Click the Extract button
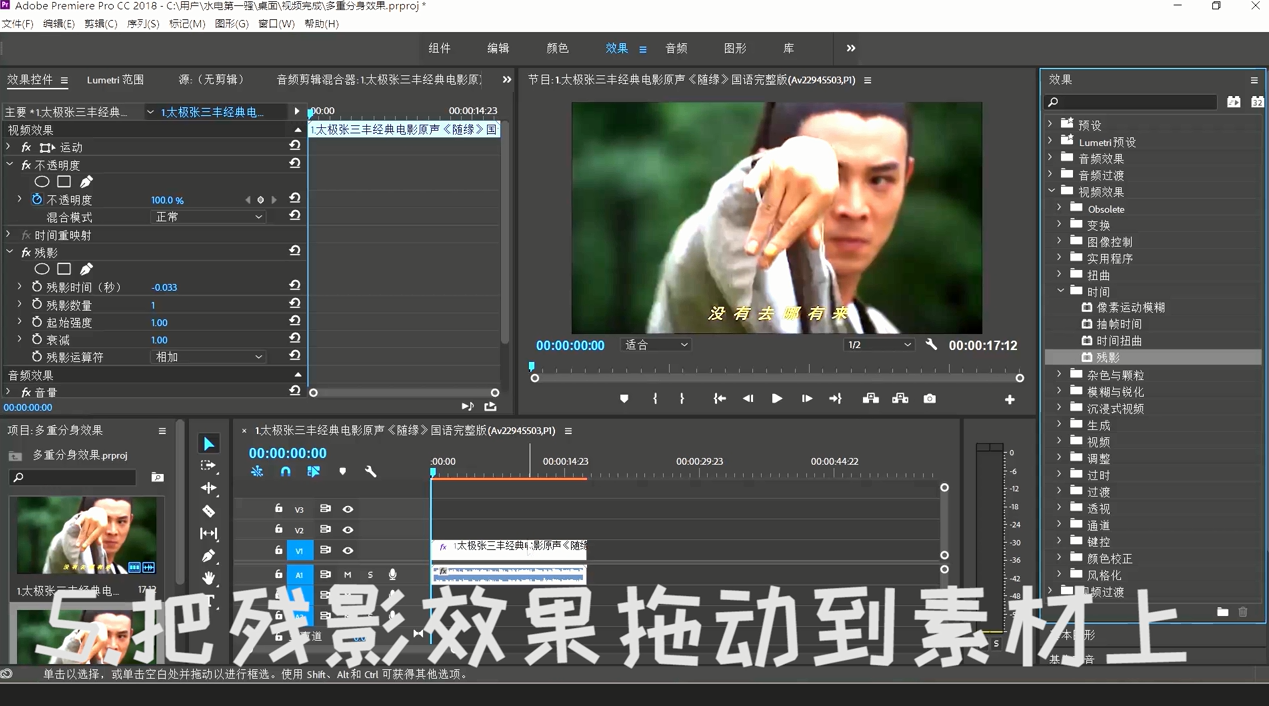 [x=900, y=399]
